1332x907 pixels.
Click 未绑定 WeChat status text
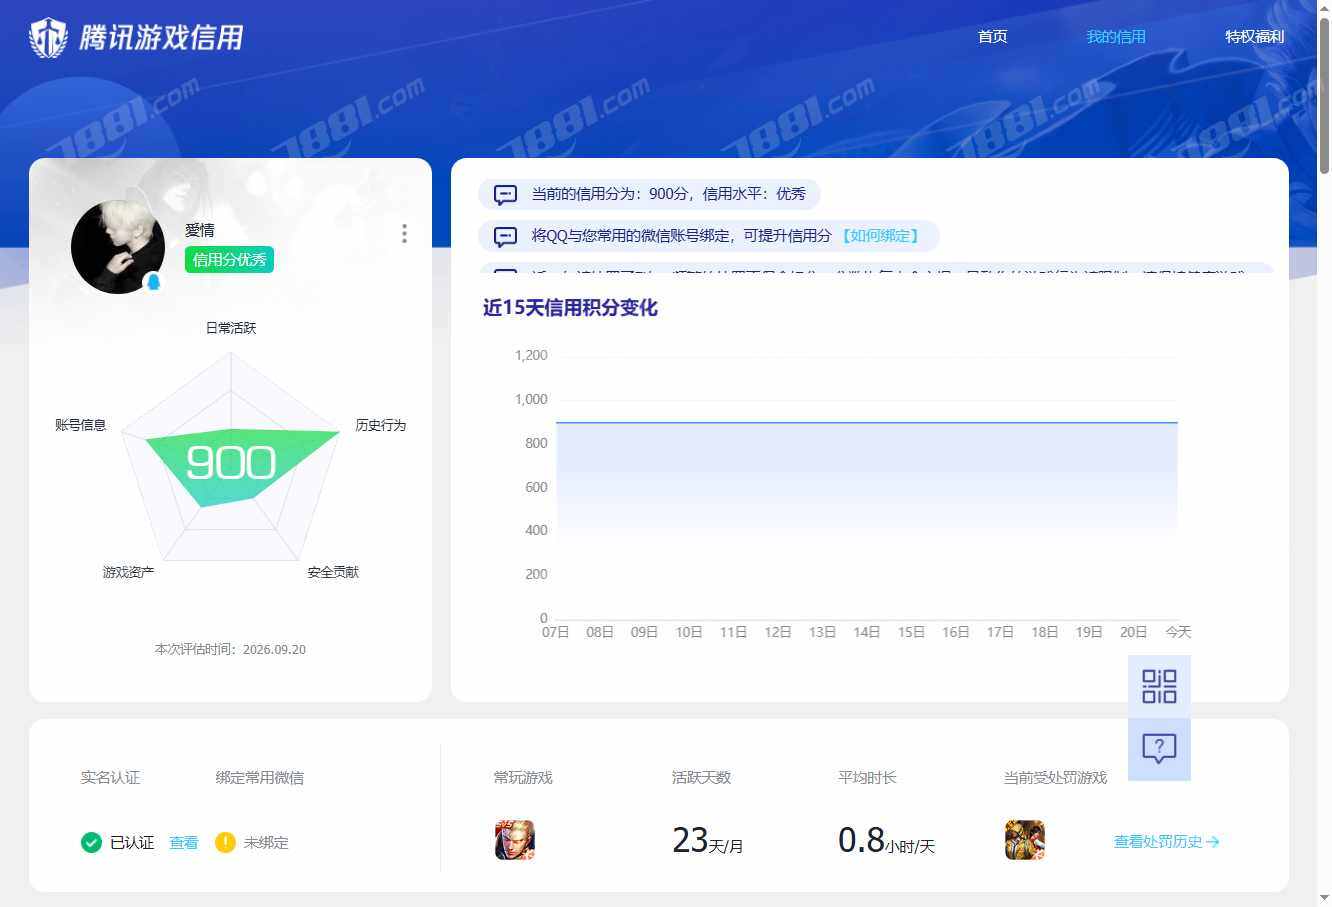pos(266,843)
